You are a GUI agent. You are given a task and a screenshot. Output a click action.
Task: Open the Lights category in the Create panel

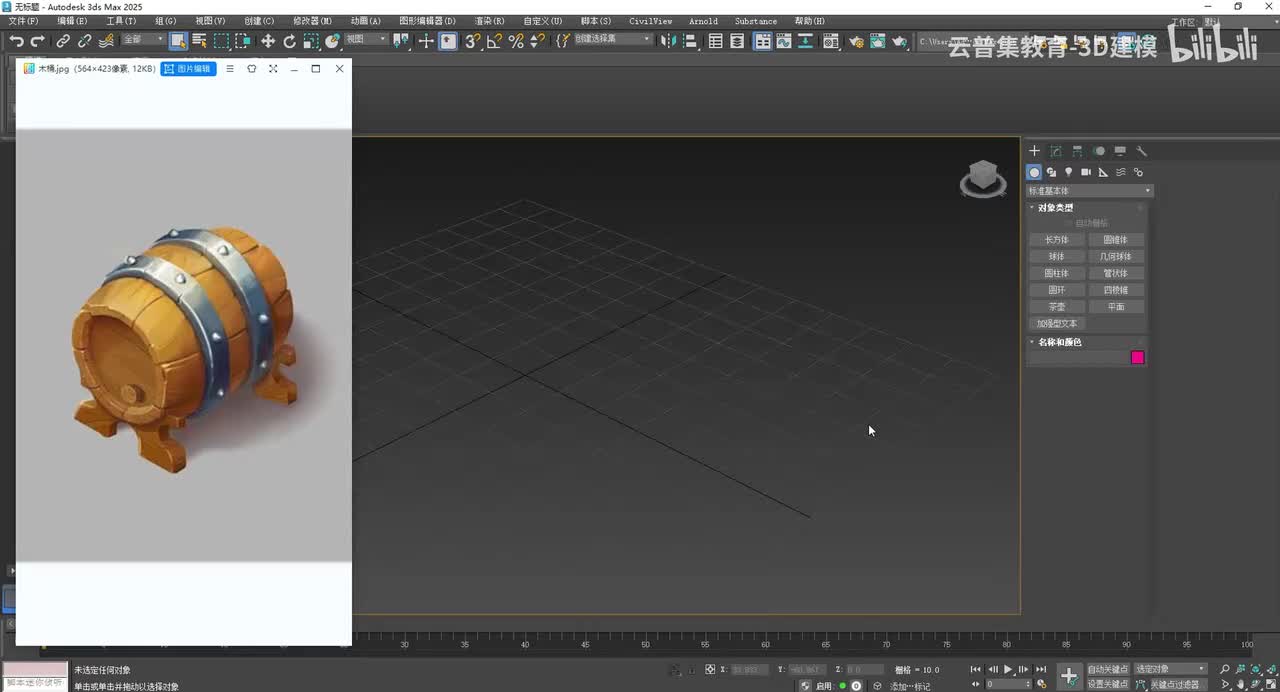[x=1068, y=172]
